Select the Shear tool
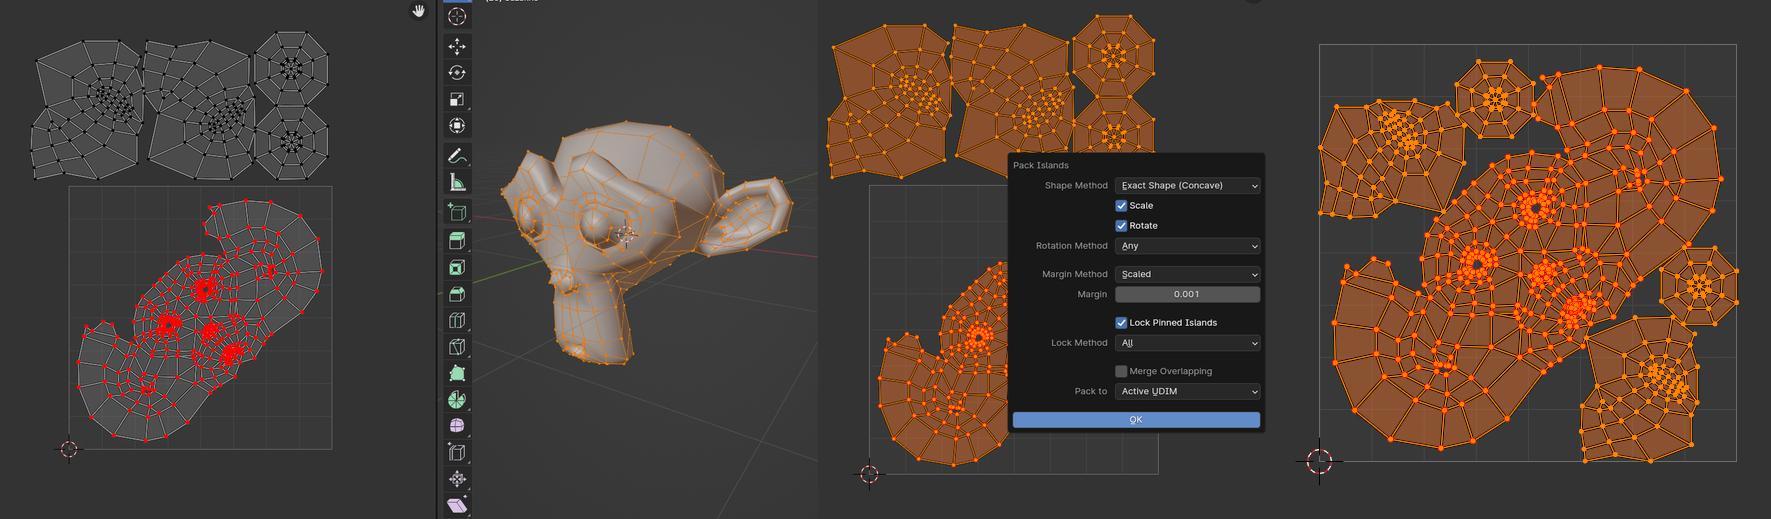Image resolution: width=1771 pixels, height=519 pixels. point(457,505)
